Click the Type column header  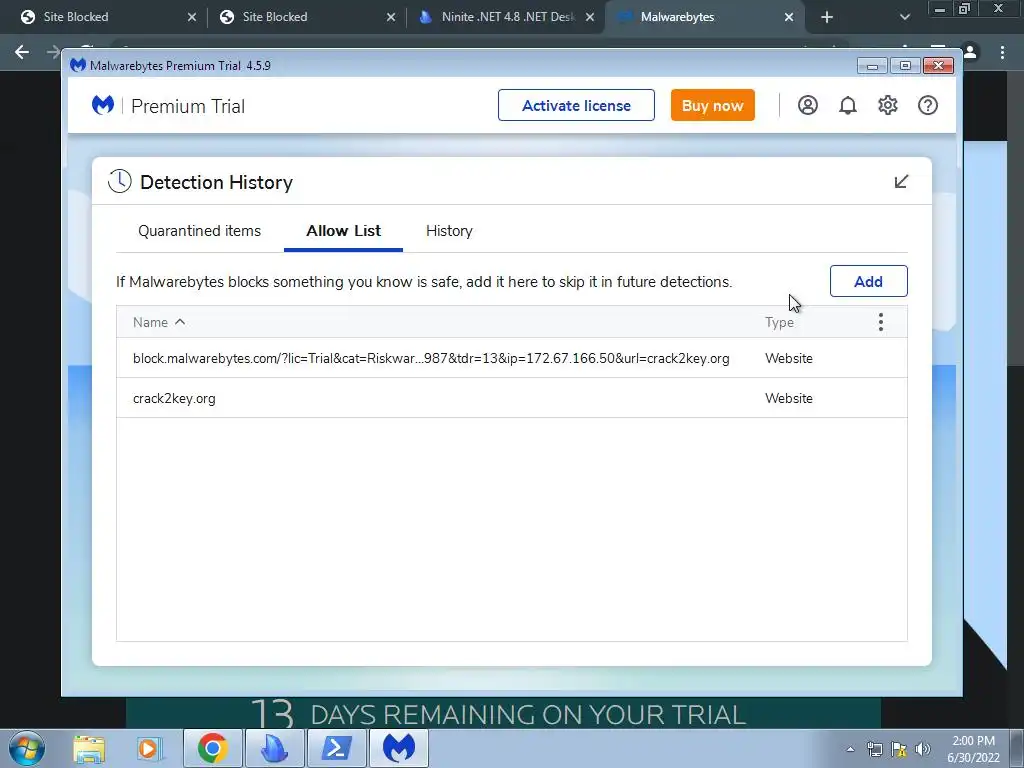(779, 322)
